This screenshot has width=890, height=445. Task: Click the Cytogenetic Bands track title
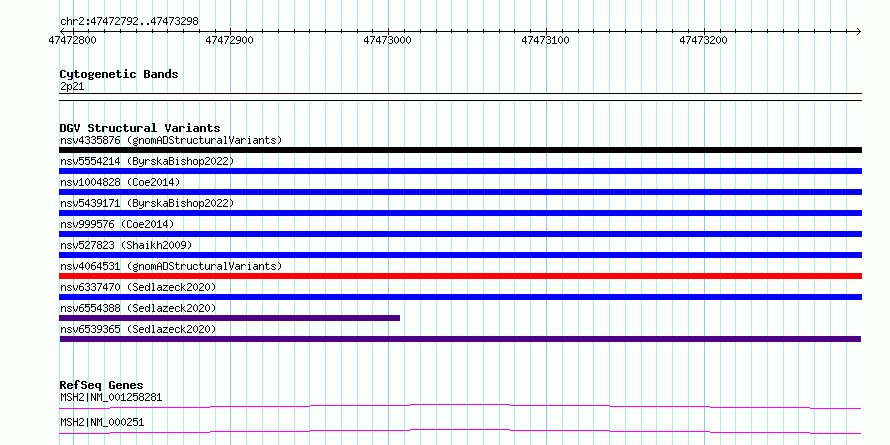(x=119, y=74)
